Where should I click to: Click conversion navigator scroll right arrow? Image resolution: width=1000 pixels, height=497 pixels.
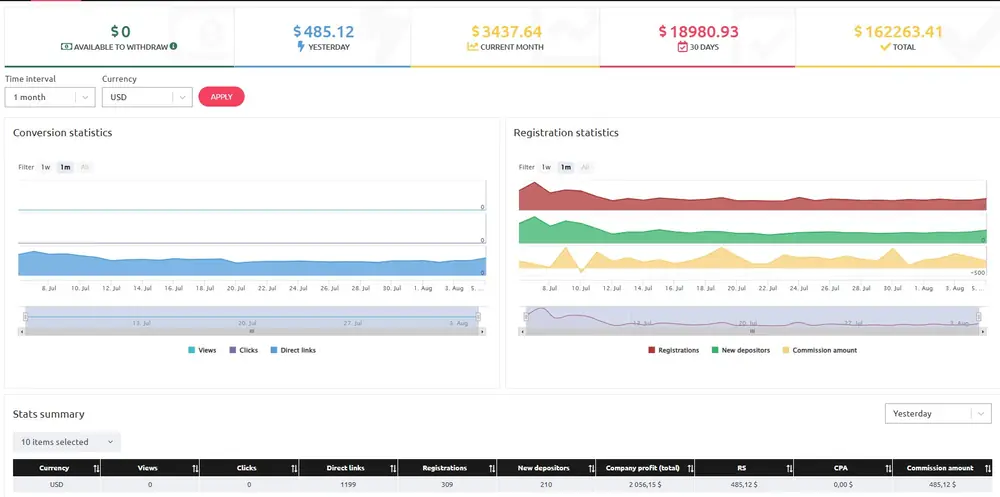click(482, 332)
